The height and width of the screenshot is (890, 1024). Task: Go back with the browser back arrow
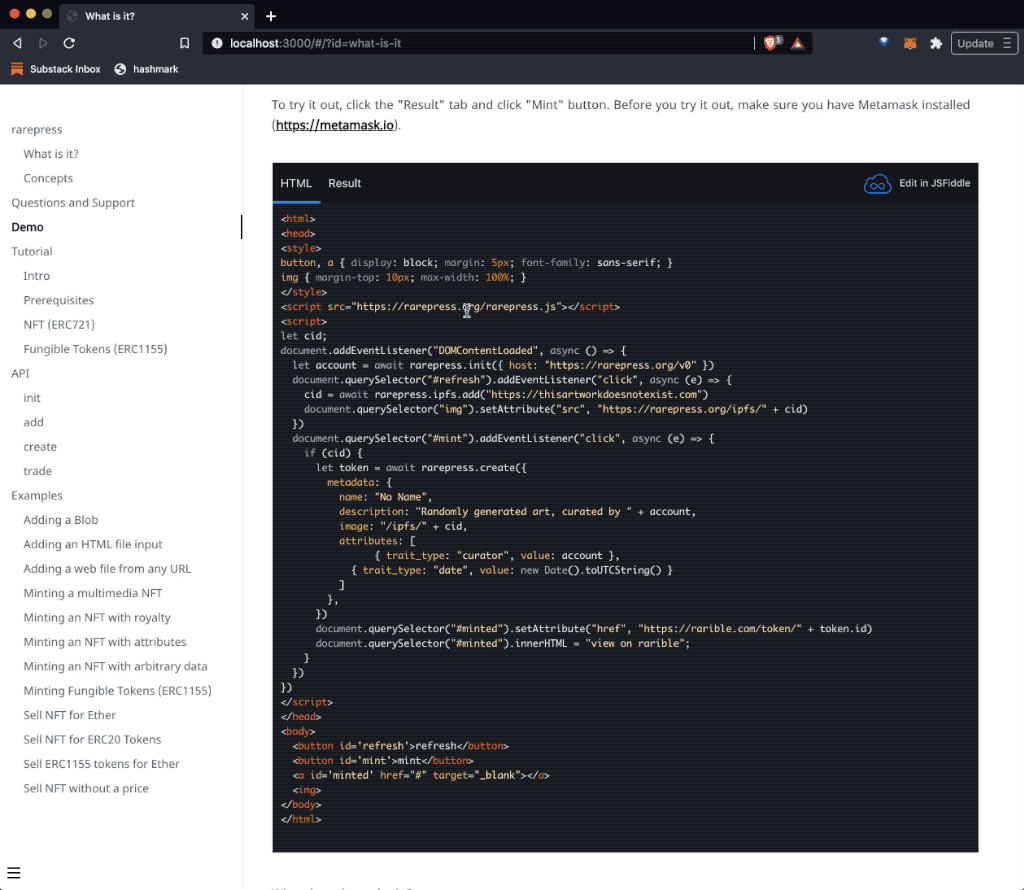18,43
